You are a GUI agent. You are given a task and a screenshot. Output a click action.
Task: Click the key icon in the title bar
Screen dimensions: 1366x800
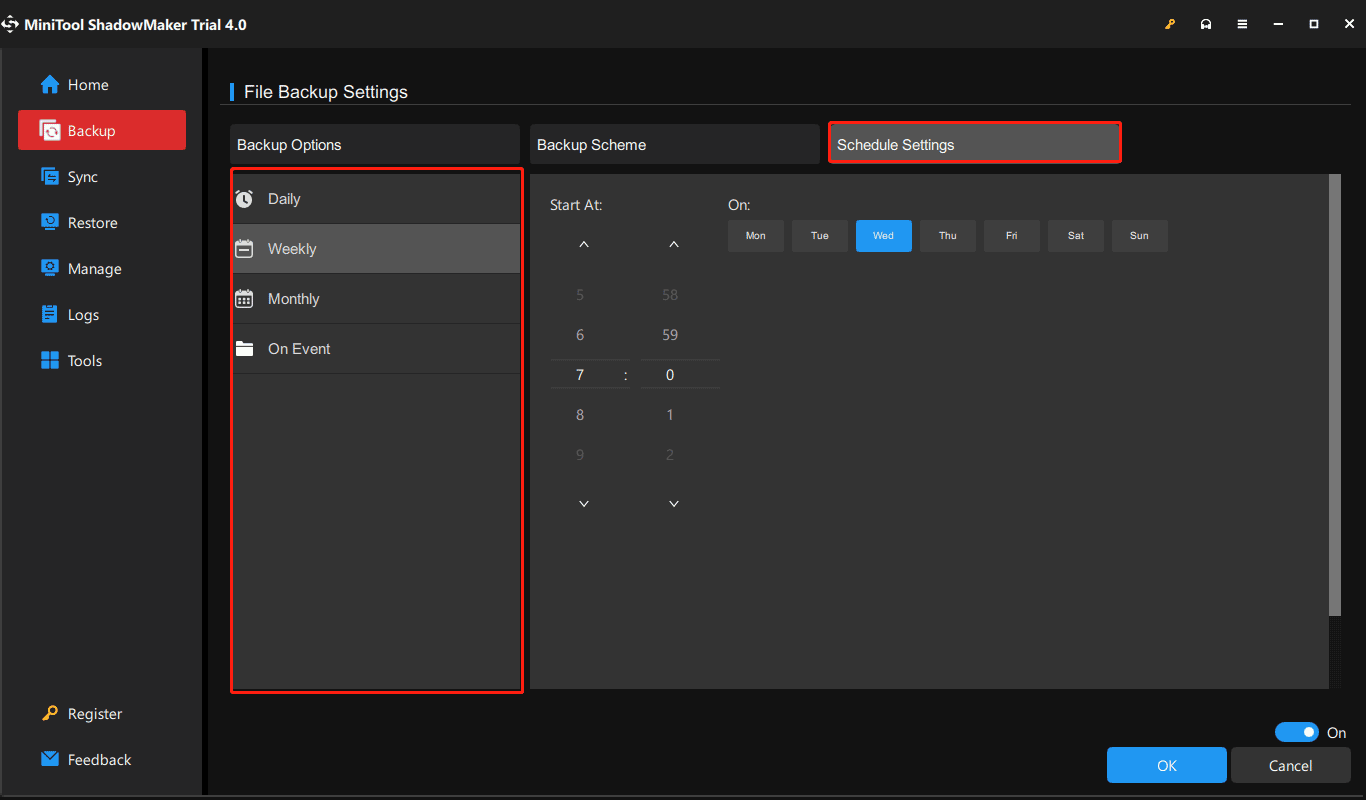pos(1170,23)
